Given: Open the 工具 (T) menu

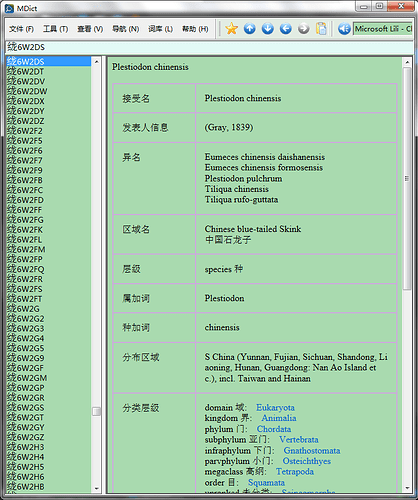Looking at the screenshot, I should tap(55, 29).
